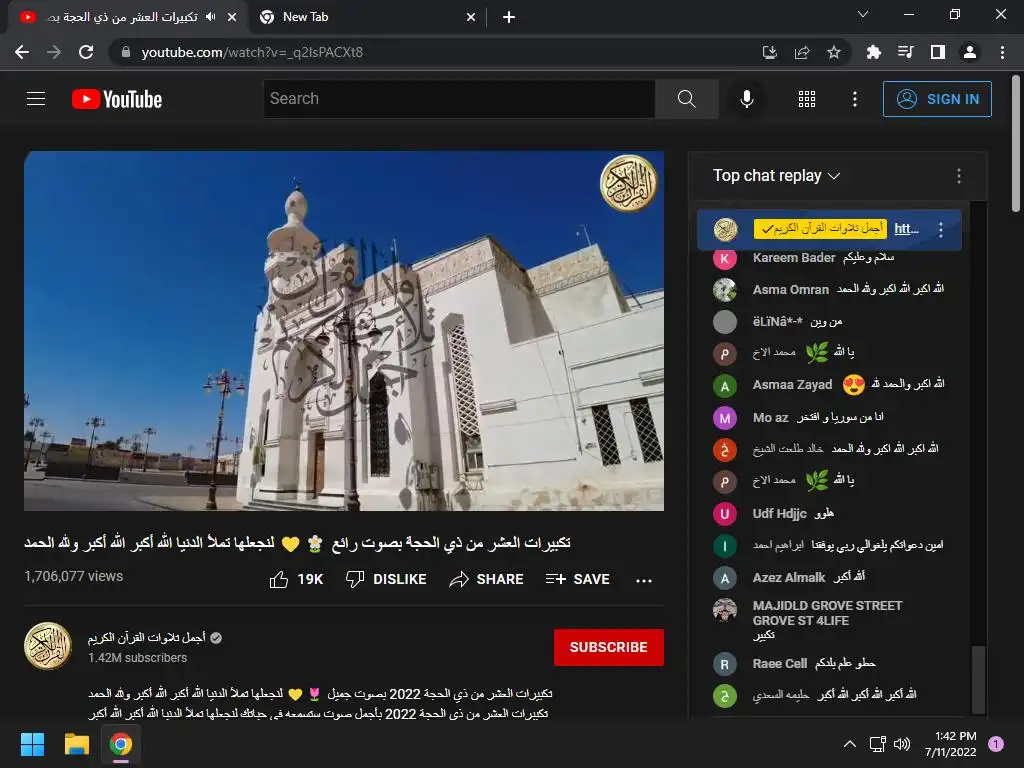The width and height of the screenshot is (1024, 768).
Task: Select the YouTube video tab
Action: point(121,18)
